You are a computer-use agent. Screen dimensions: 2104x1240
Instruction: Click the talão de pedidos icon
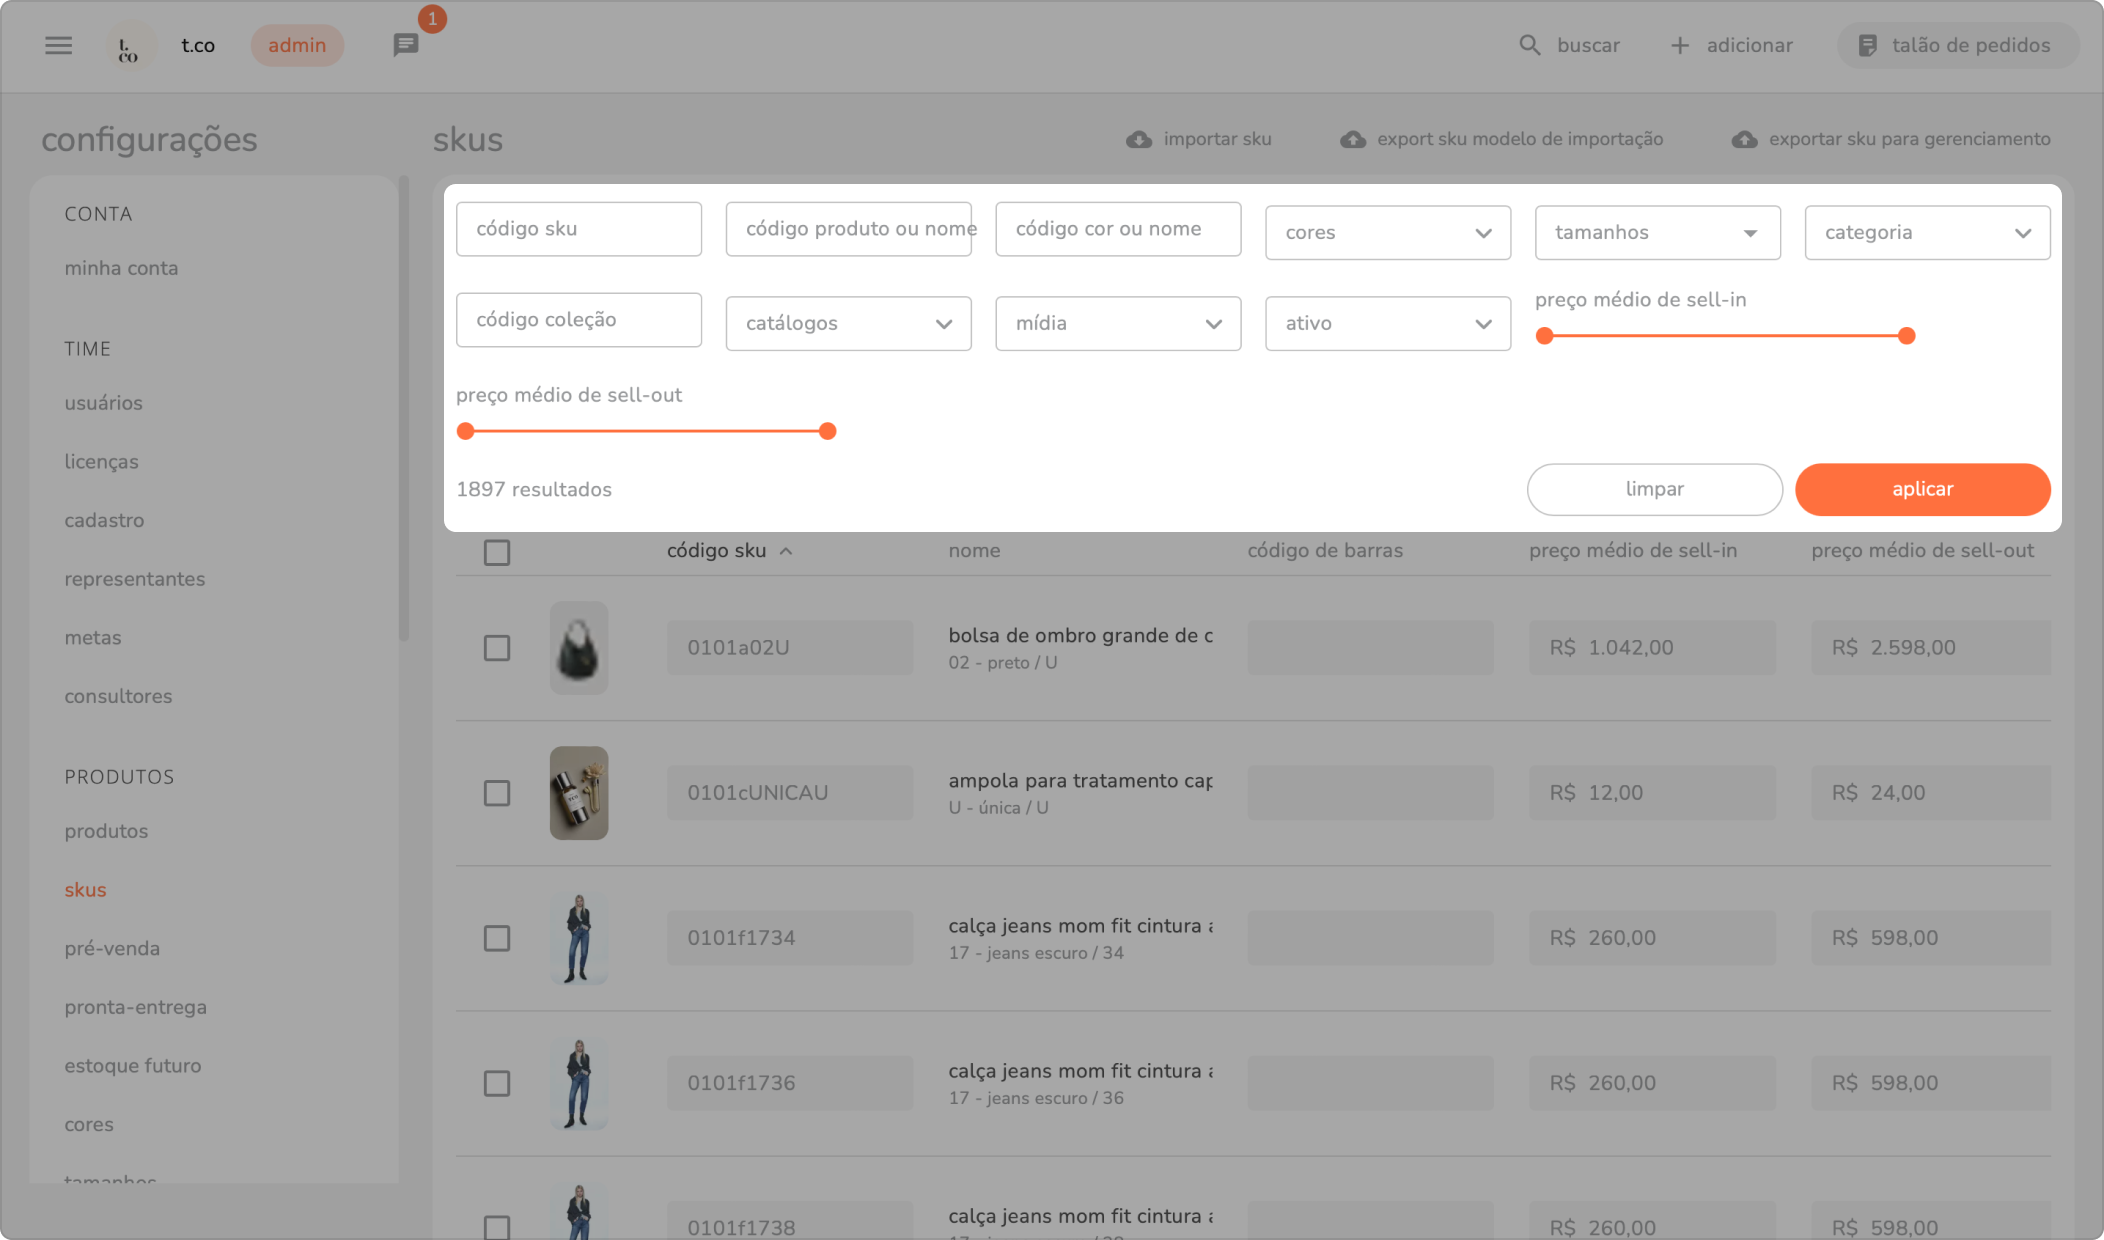1867,45
